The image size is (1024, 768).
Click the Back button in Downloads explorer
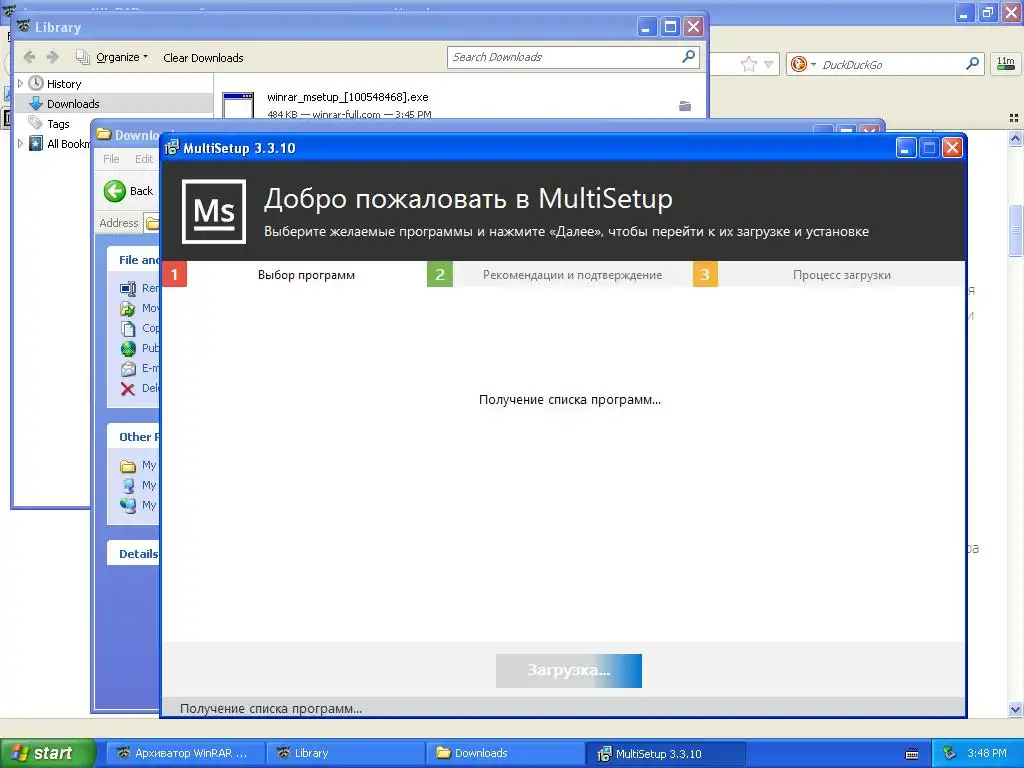pos(128,191)
